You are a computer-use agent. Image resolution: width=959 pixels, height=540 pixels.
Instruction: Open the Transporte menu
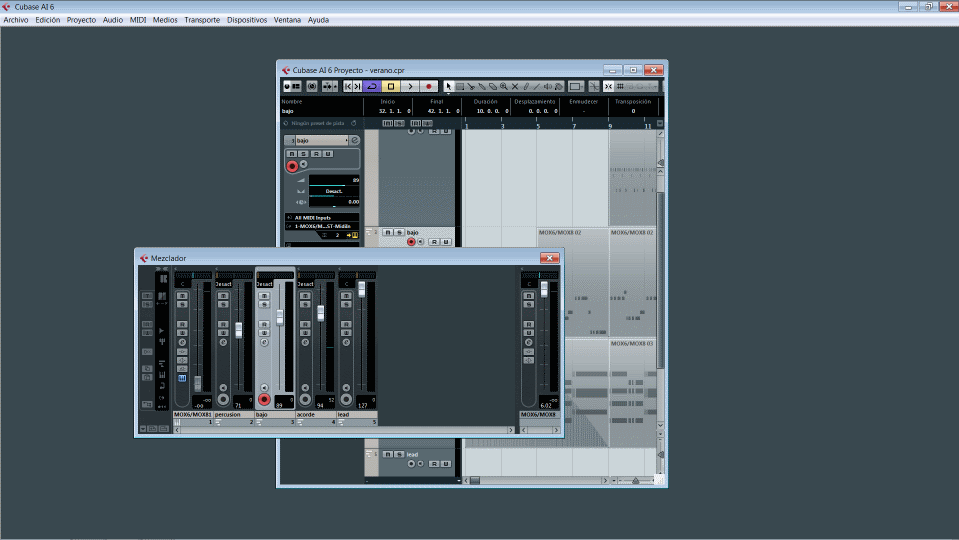(202, 20)
